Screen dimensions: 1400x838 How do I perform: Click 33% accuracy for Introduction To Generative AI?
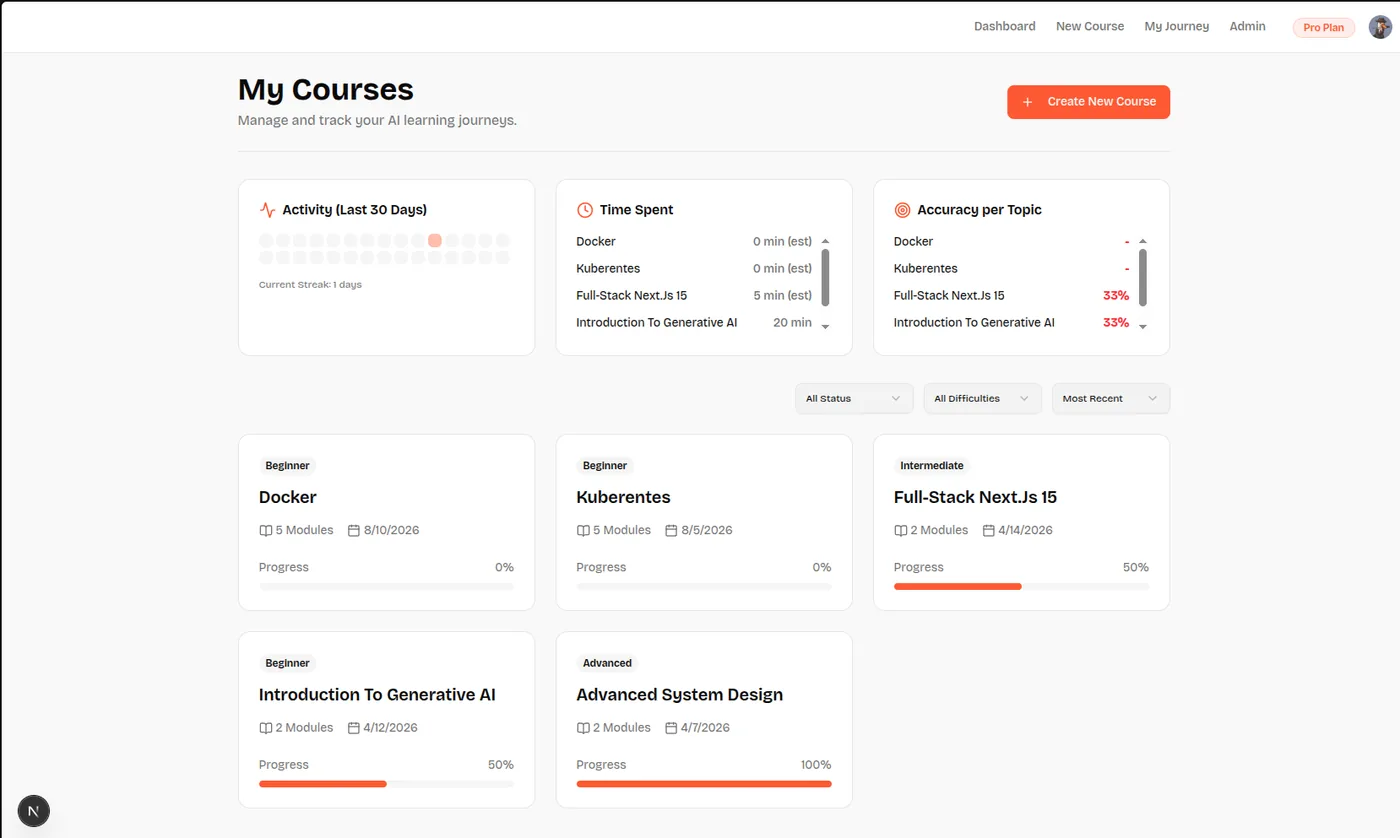1116,323
